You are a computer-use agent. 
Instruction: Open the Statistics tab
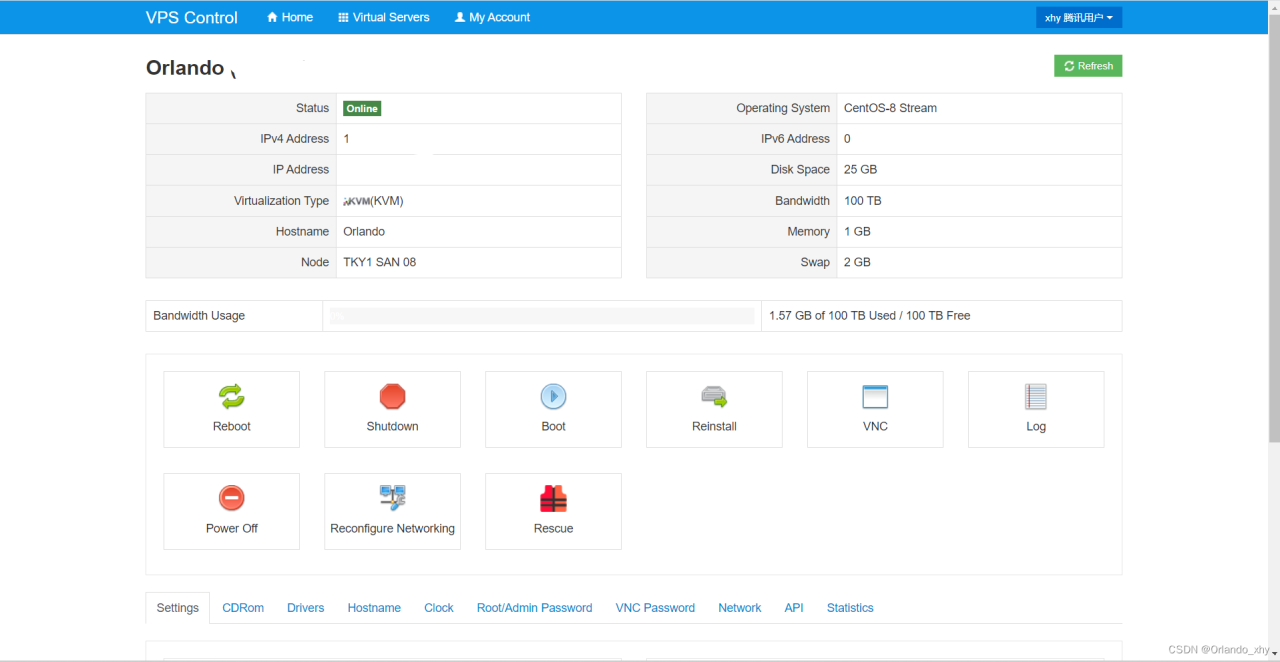[x=850, y=608]
